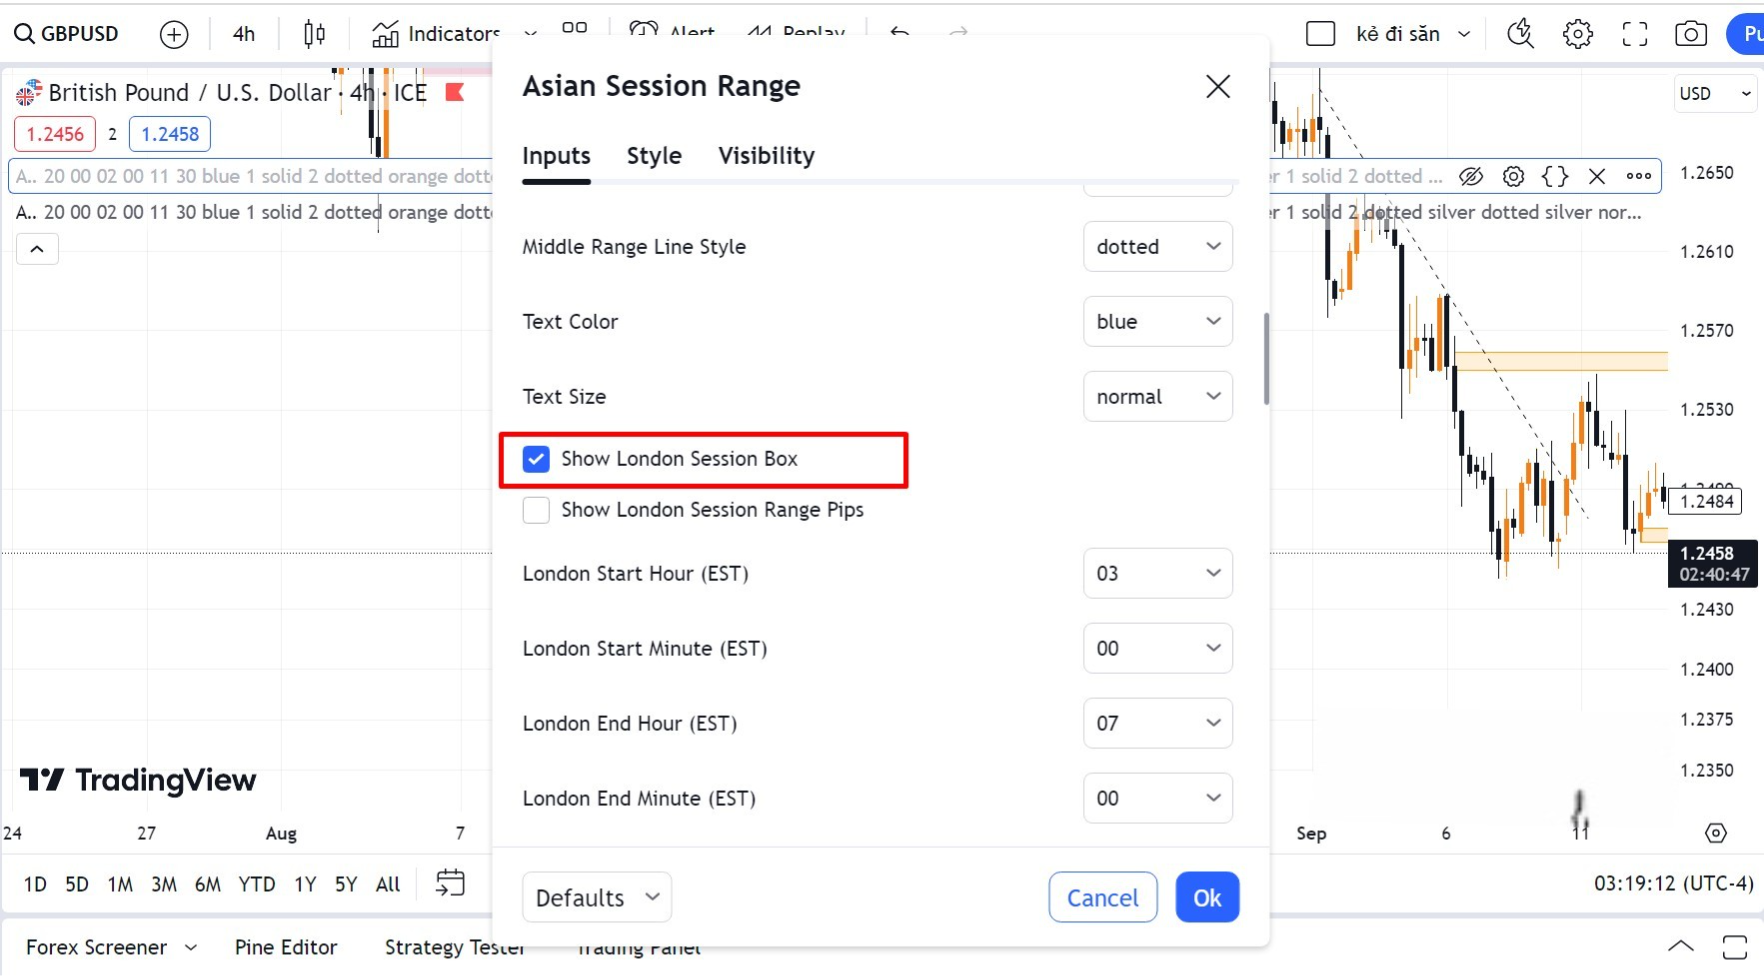Uncheck Show London Session Box
The height and width of the screenshot is (976, 1764).
click(536, 459)
